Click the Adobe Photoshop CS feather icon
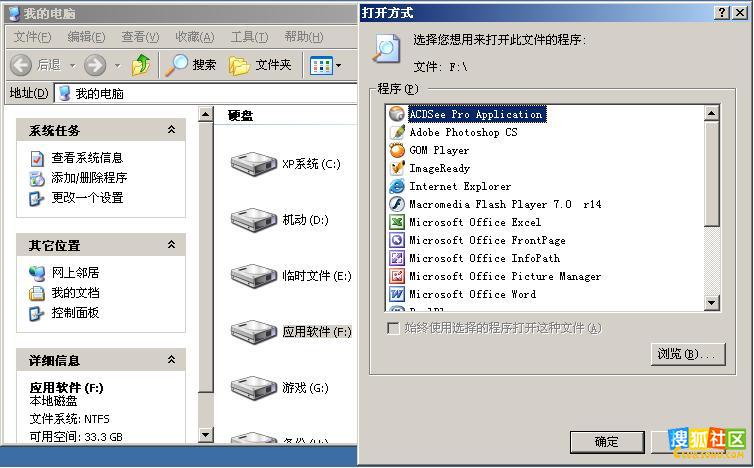Screen dimensions: 754x468 coord(397,132)
